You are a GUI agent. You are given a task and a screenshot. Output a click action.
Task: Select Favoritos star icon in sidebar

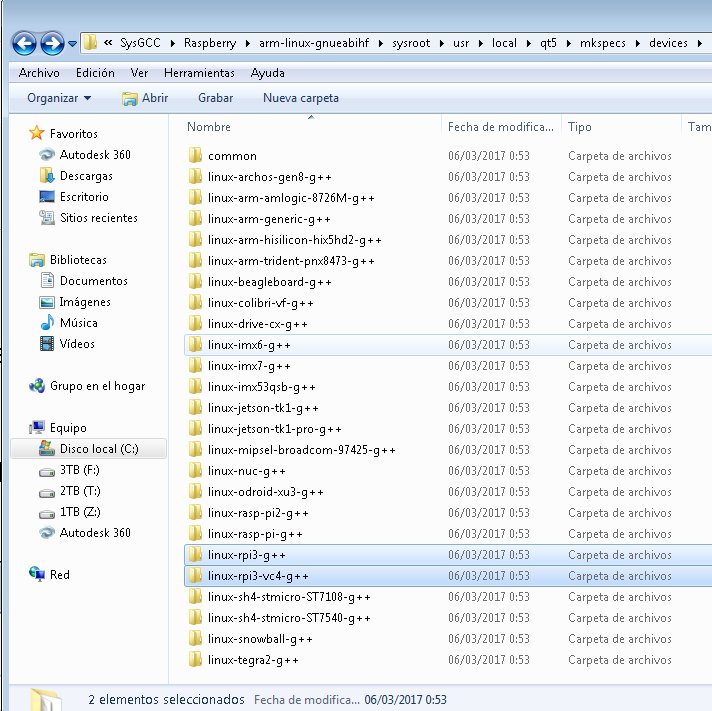click(x=36, y=133)
